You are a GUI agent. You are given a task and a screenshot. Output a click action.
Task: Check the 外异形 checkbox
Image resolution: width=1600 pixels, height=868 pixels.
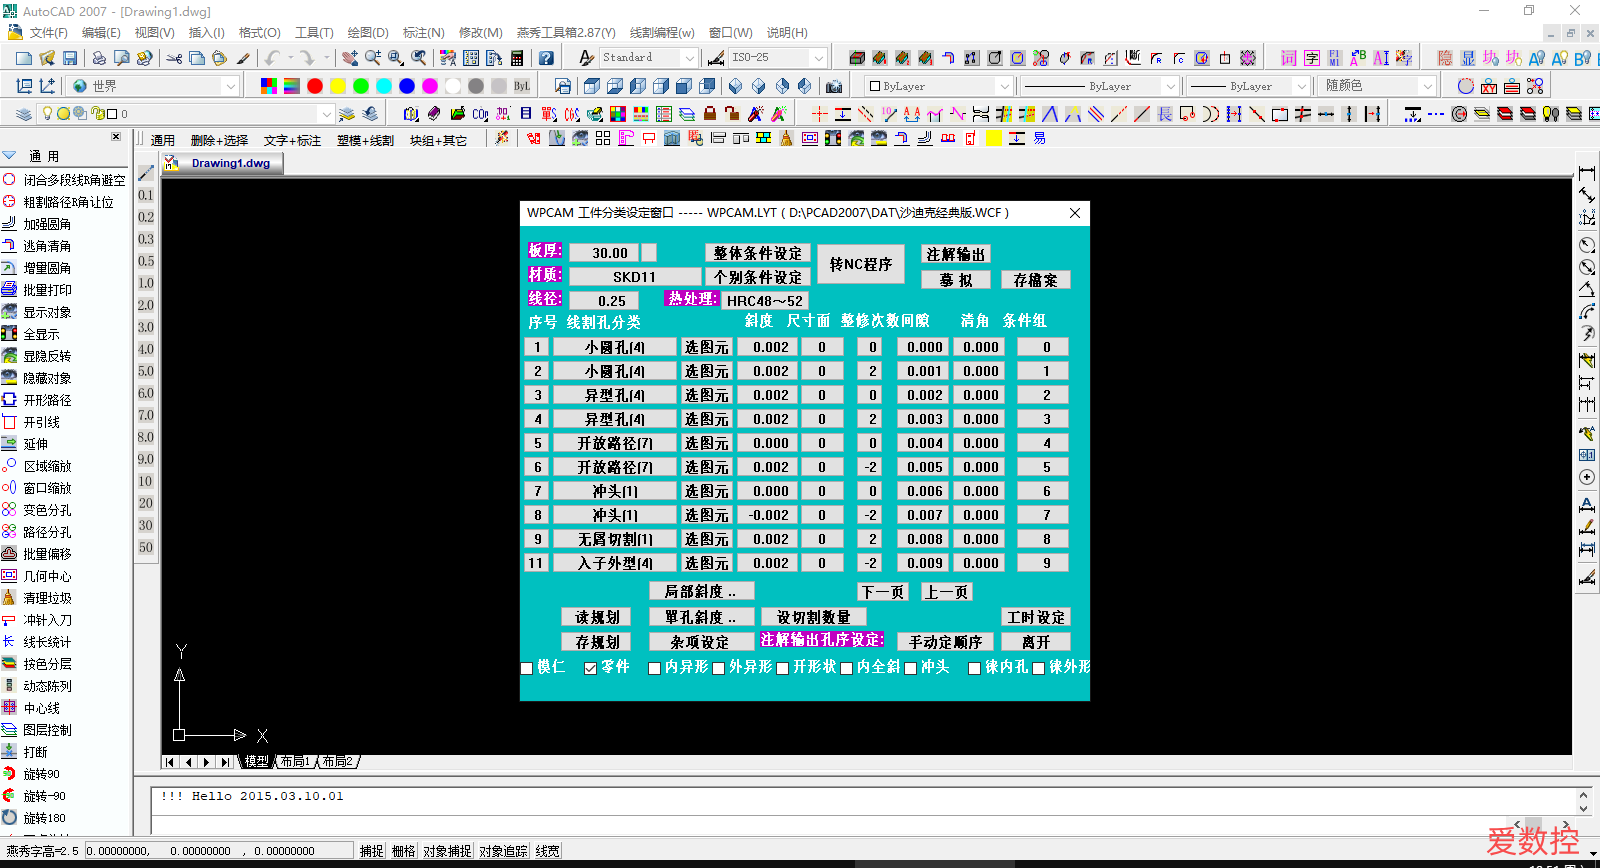(x=719, y=668)
